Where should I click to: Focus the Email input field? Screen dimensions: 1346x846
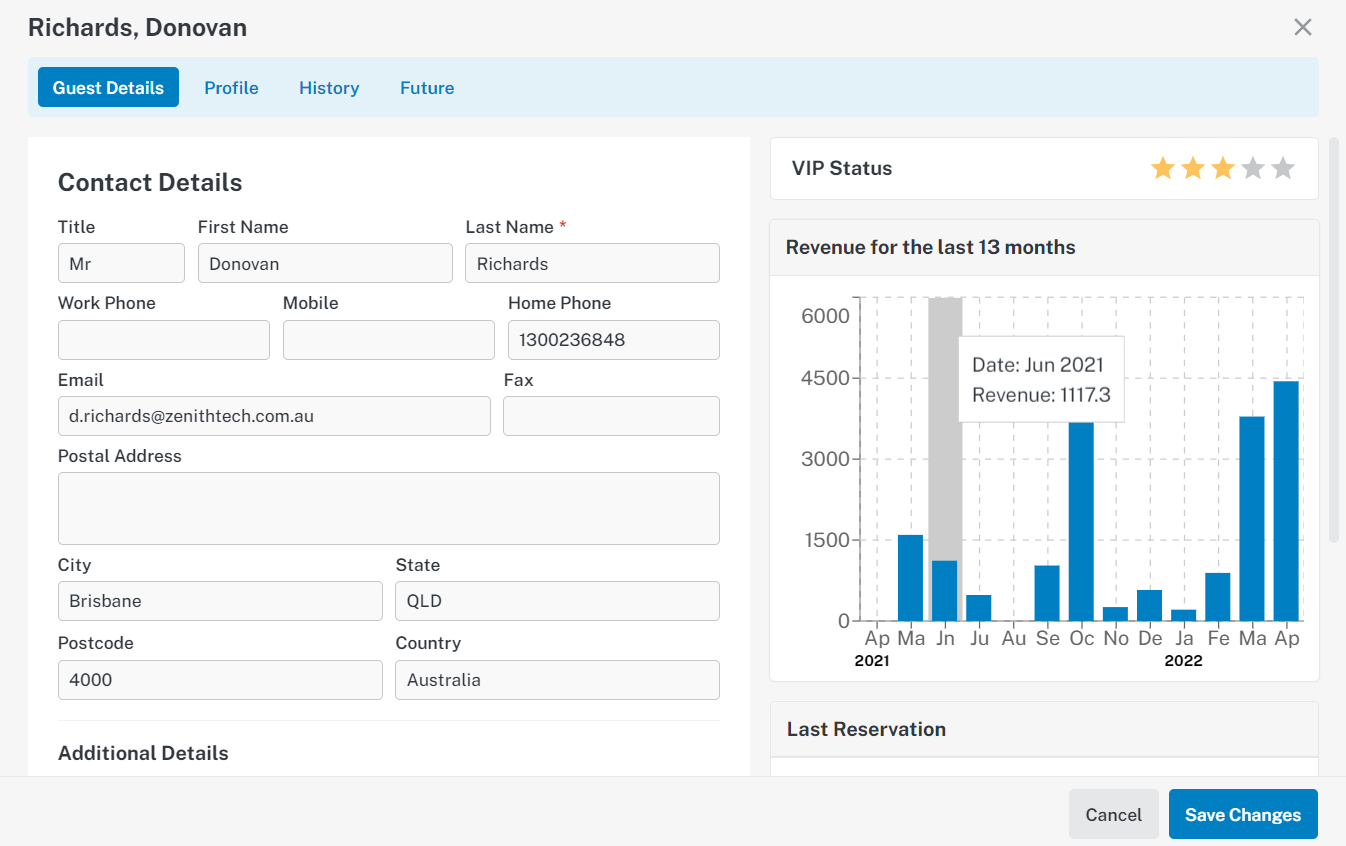click(274, 416)
